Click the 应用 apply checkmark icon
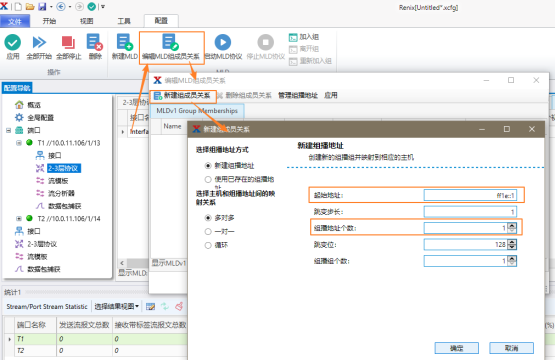 12,42
